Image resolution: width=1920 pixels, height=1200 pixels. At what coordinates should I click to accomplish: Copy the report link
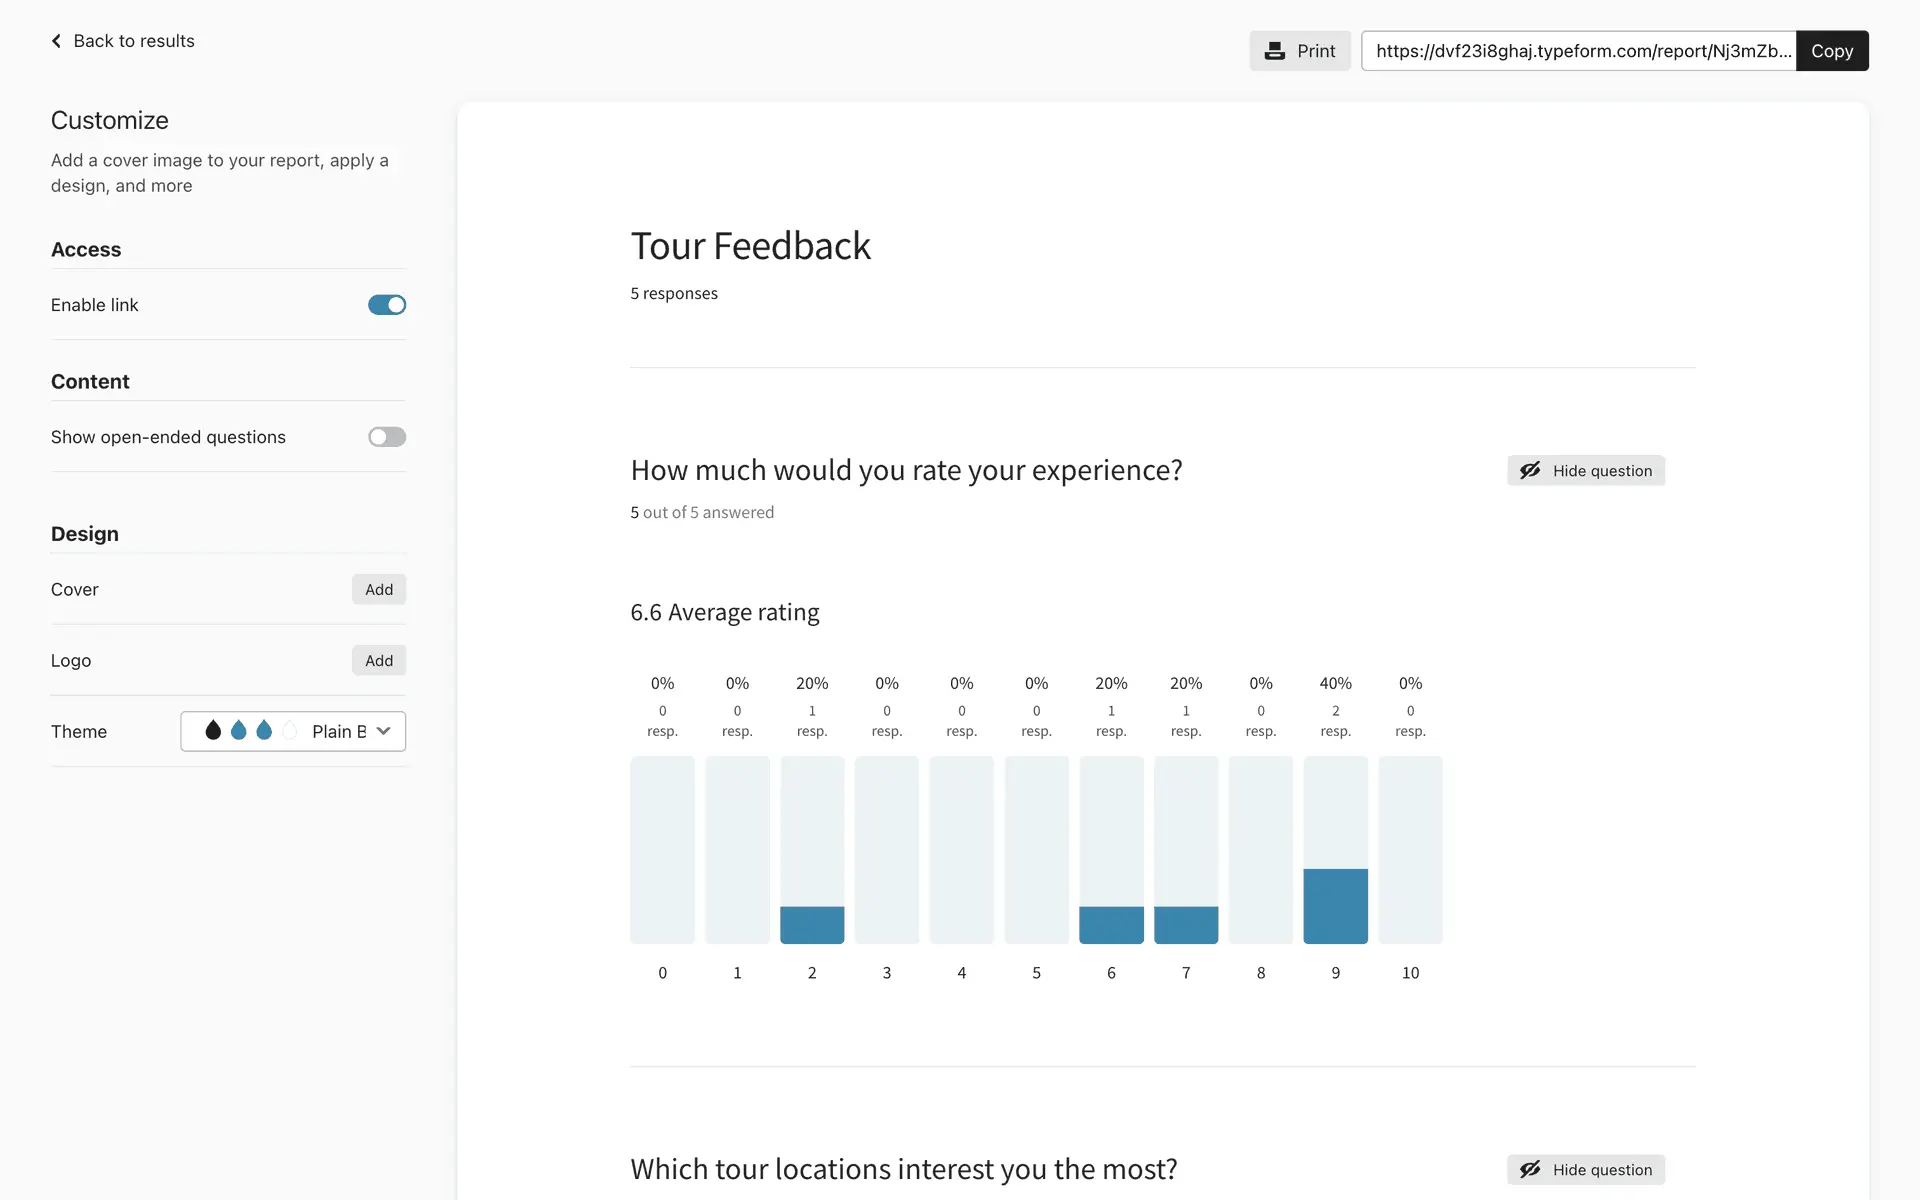point(1831,51)
